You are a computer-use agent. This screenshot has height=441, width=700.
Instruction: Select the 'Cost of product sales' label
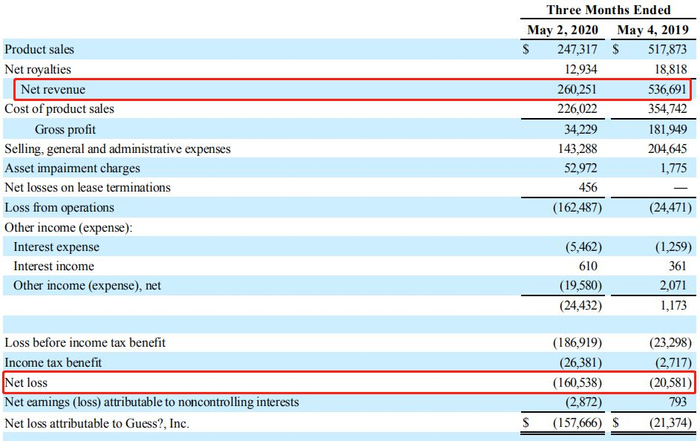point(59,109)
